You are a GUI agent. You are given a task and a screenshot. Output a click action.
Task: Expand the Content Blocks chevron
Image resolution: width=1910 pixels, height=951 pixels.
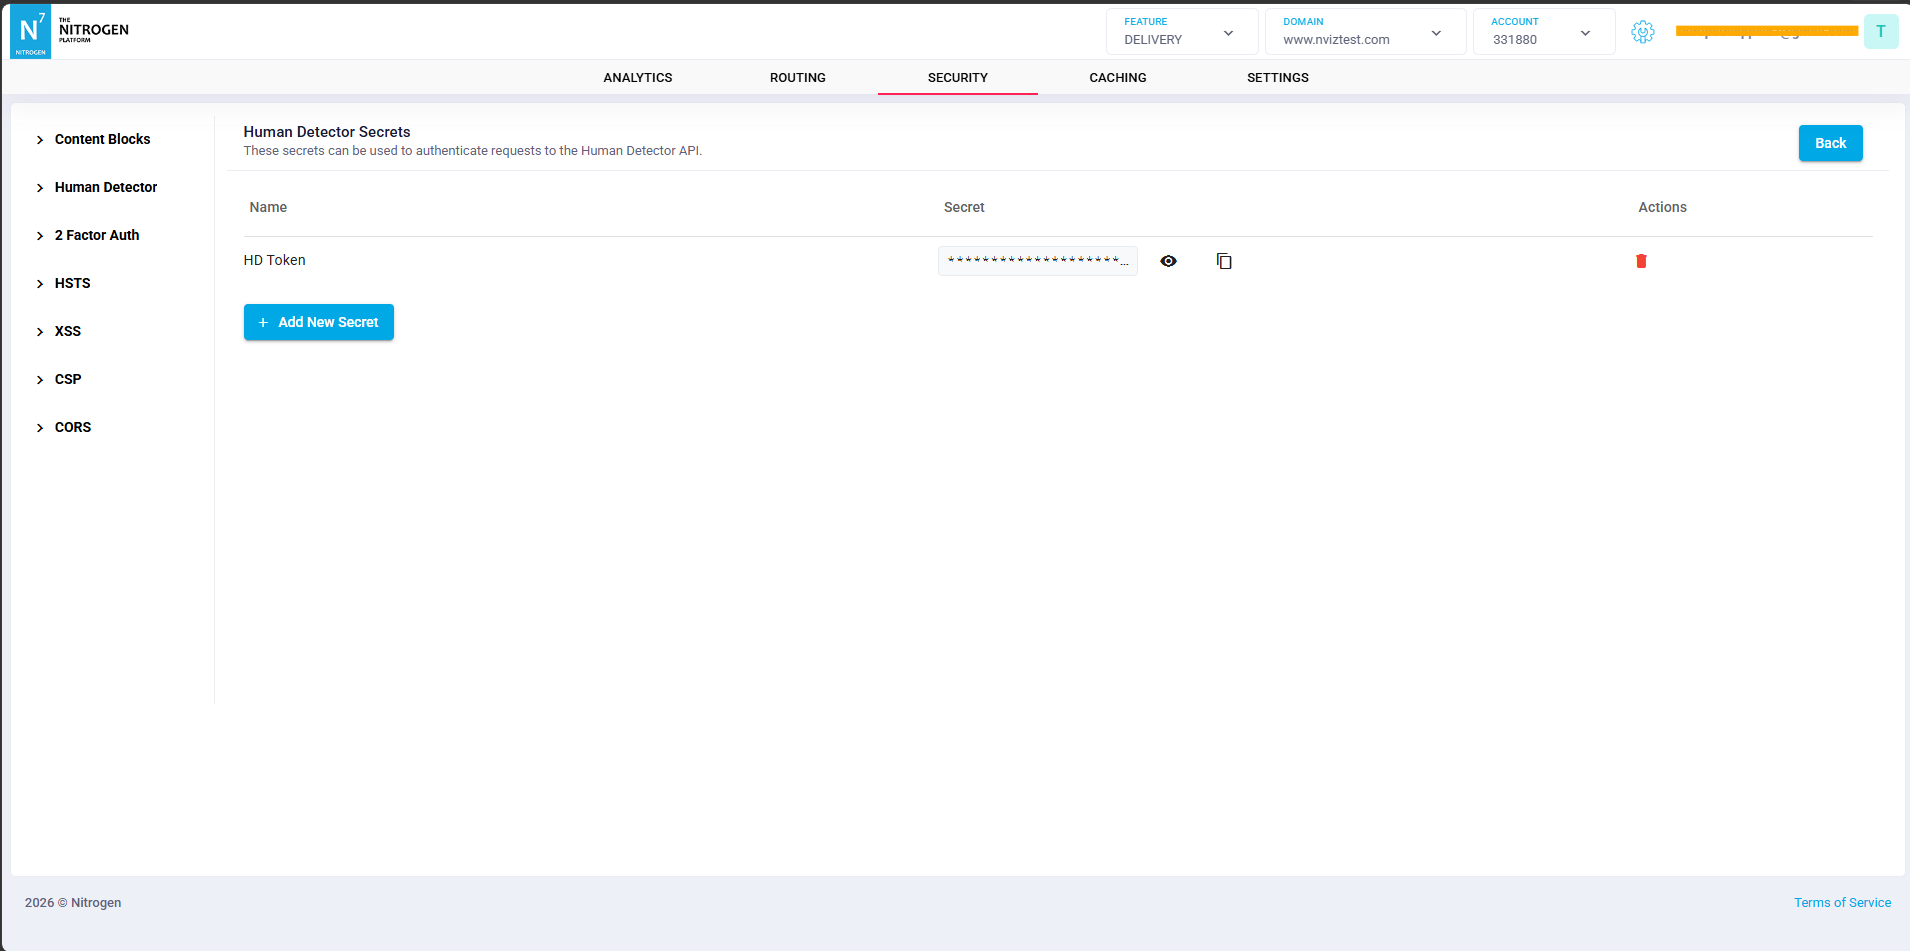coord(40,140)
